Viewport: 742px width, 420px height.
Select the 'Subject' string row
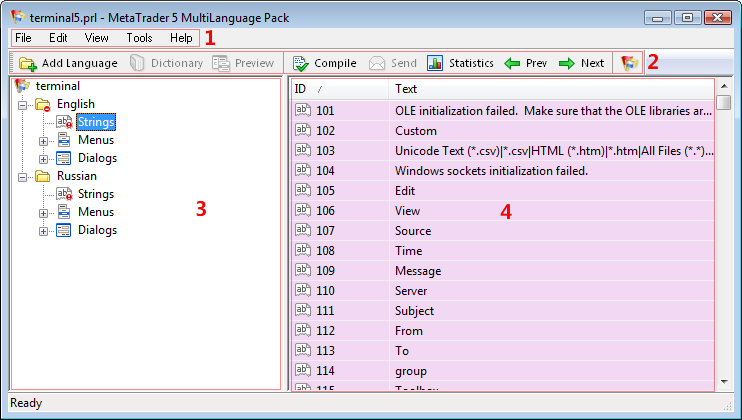[502, 311]
